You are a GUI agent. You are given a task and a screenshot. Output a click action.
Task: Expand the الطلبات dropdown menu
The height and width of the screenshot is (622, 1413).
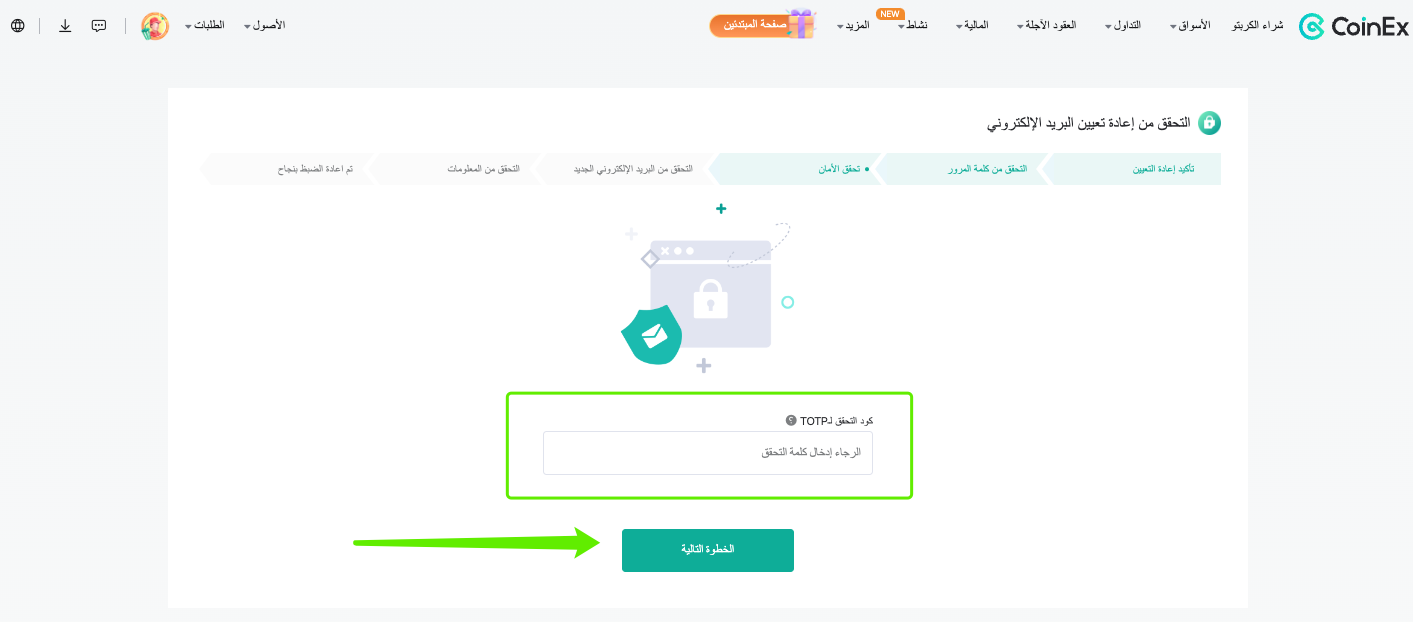[x=205, y=25]
